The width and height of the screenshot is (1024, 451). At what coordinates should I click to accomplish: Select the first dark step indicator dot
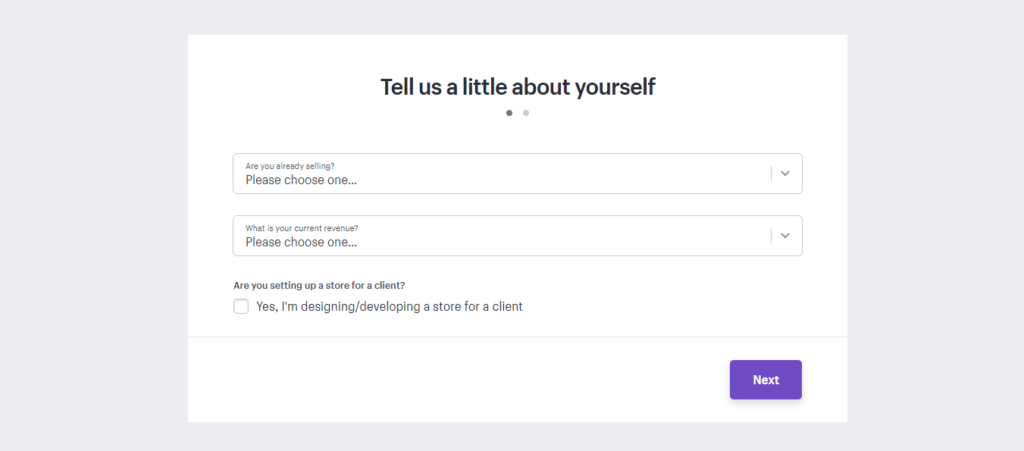[509, 113]
